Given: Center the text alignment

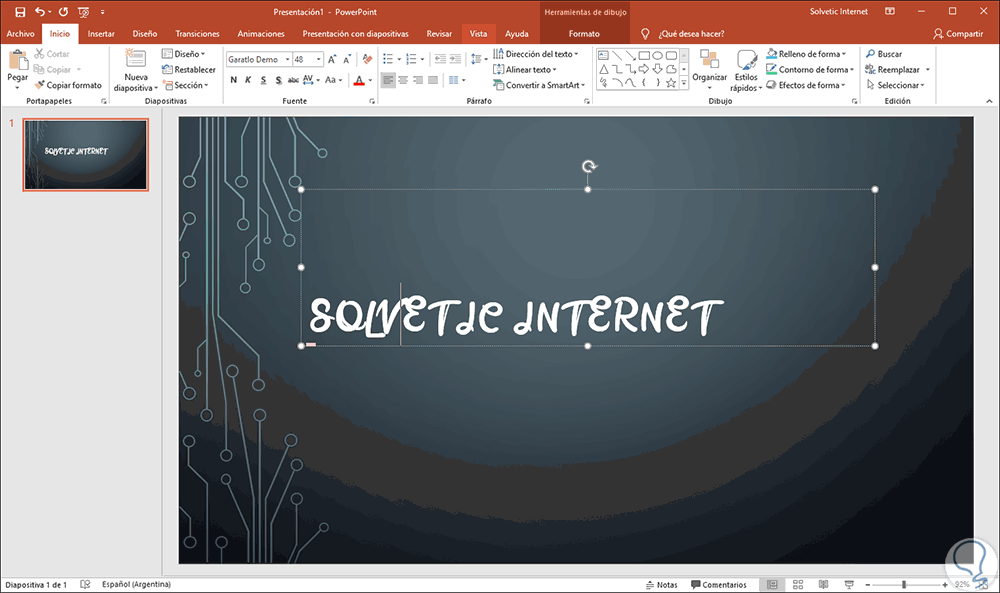Looking at the screenshot, I should (x=403, y=80).
